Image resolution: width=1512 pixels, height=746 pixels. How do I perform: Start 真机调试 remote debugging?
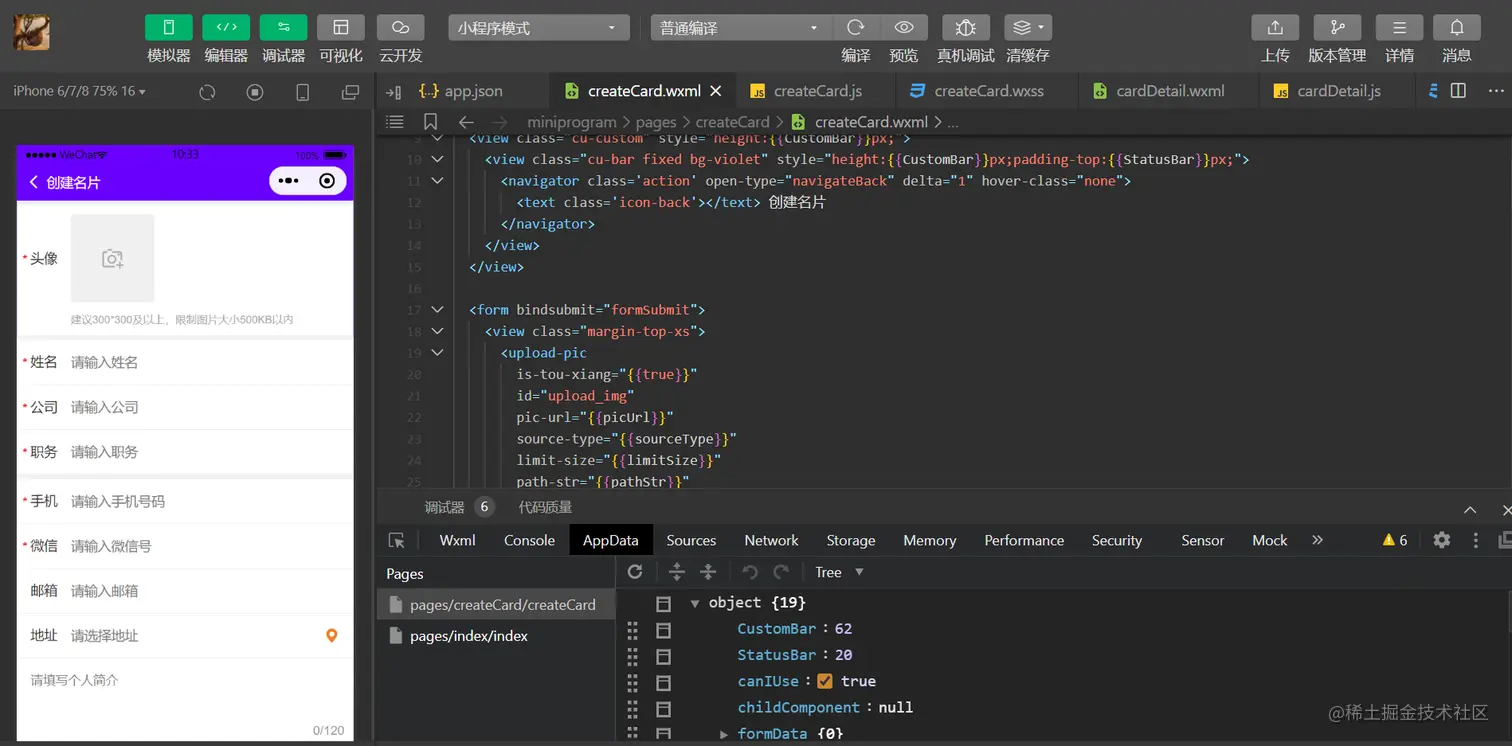click(965, 27)
